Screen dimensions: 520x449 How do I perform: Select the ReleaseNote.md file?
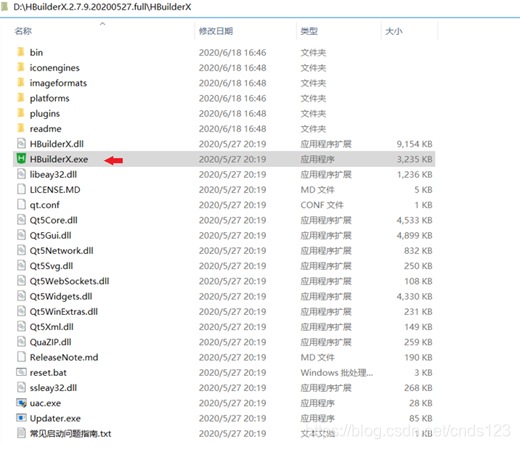pyautogui.click(x=64, y=357)
